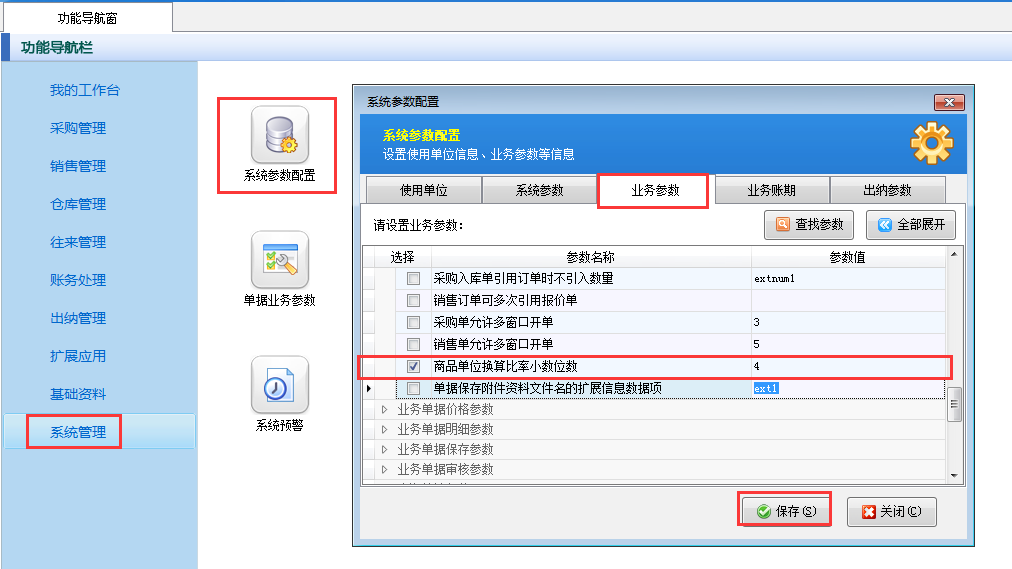
Task: Uncheck 商品单位换算比率小数位数 checkbox
Action: click(413, 367)
